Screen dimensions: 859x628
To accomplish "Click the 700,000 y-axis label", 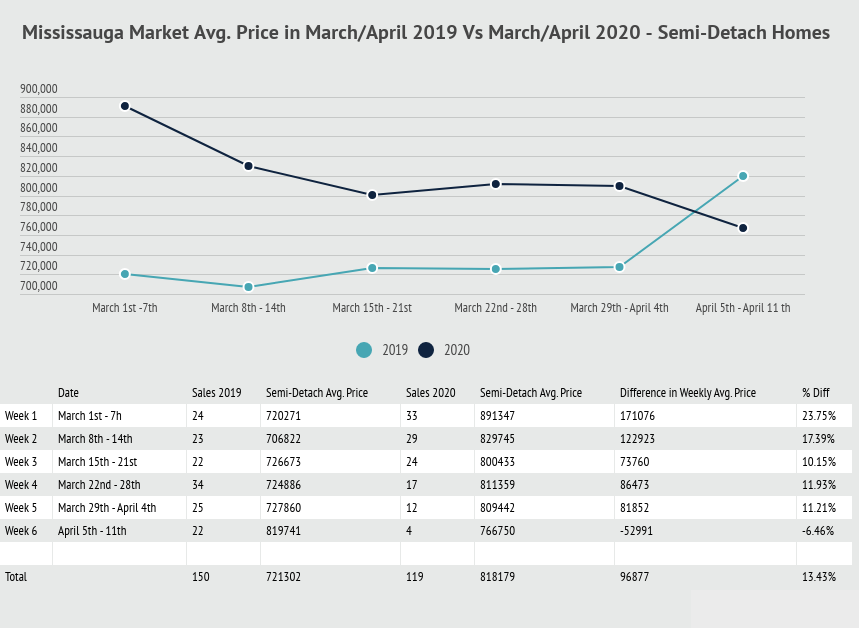I will tap(39, 286).
